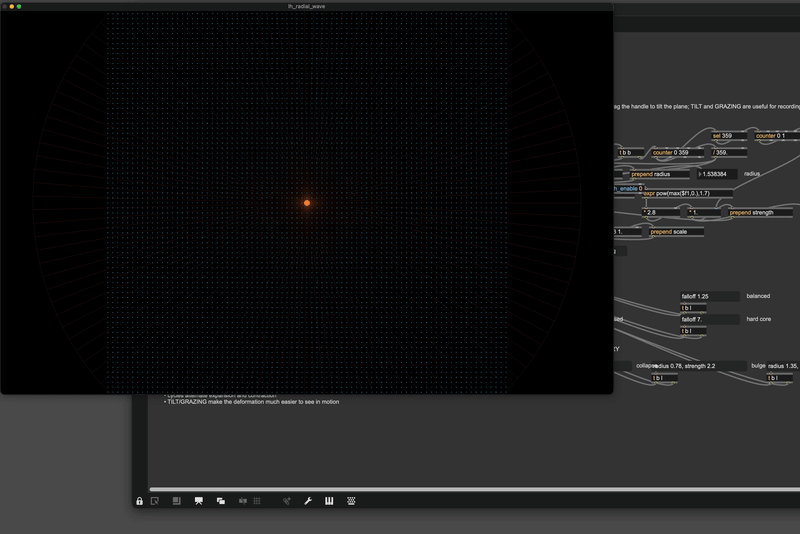Viewport: 800px width, 534px height.
Task: Click the 'bulge' comment label
Action: (758, 366)
